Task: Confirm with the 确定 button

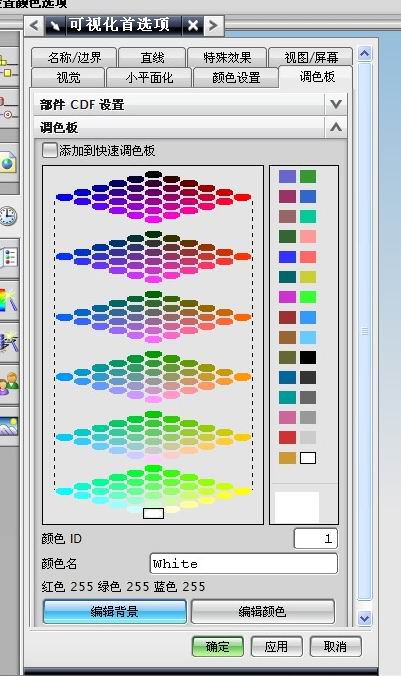Action: click(x=218, y=646)
